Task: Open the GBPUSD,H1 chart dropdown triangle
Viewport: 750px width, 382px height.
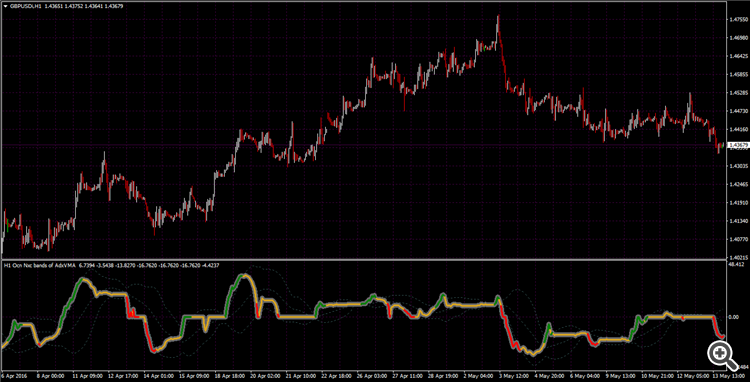Action: click(4, 6)
